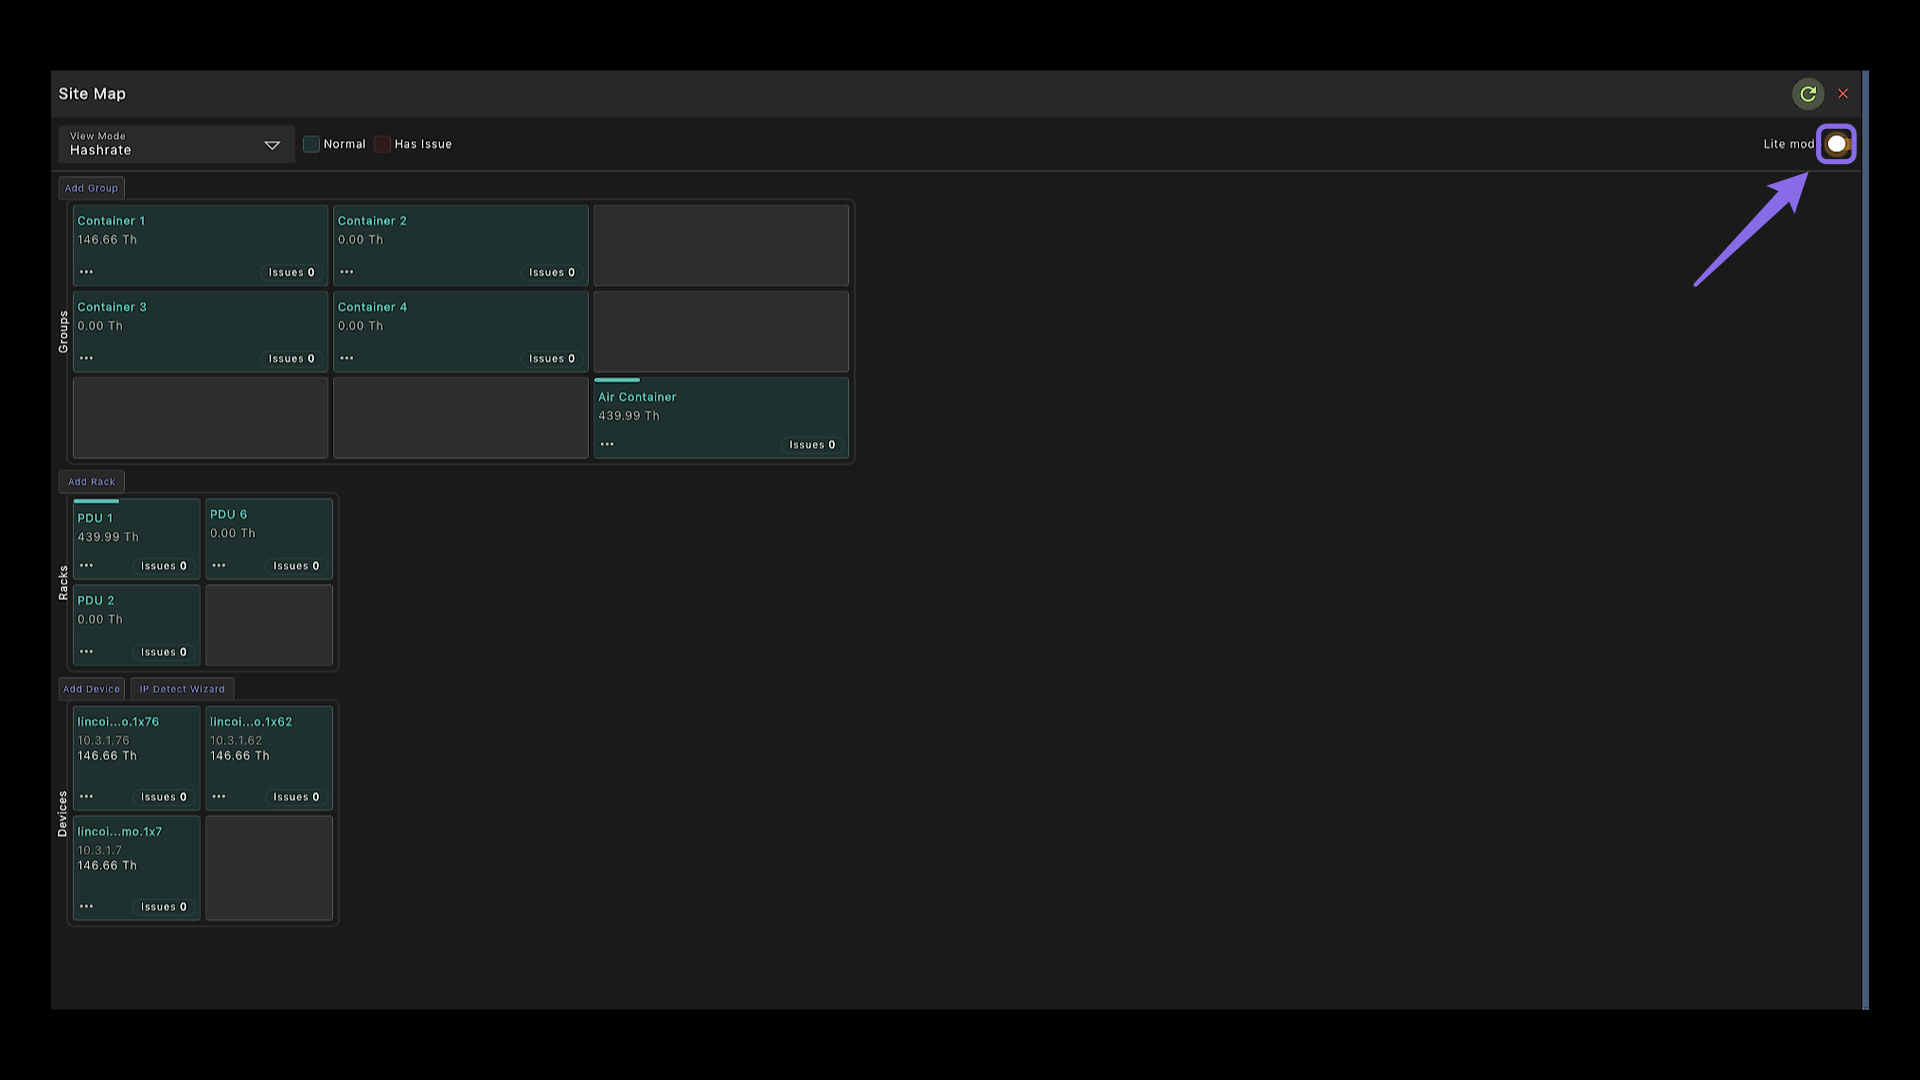Open the PDU 6 options menu dots

click(x=219, y=566)
